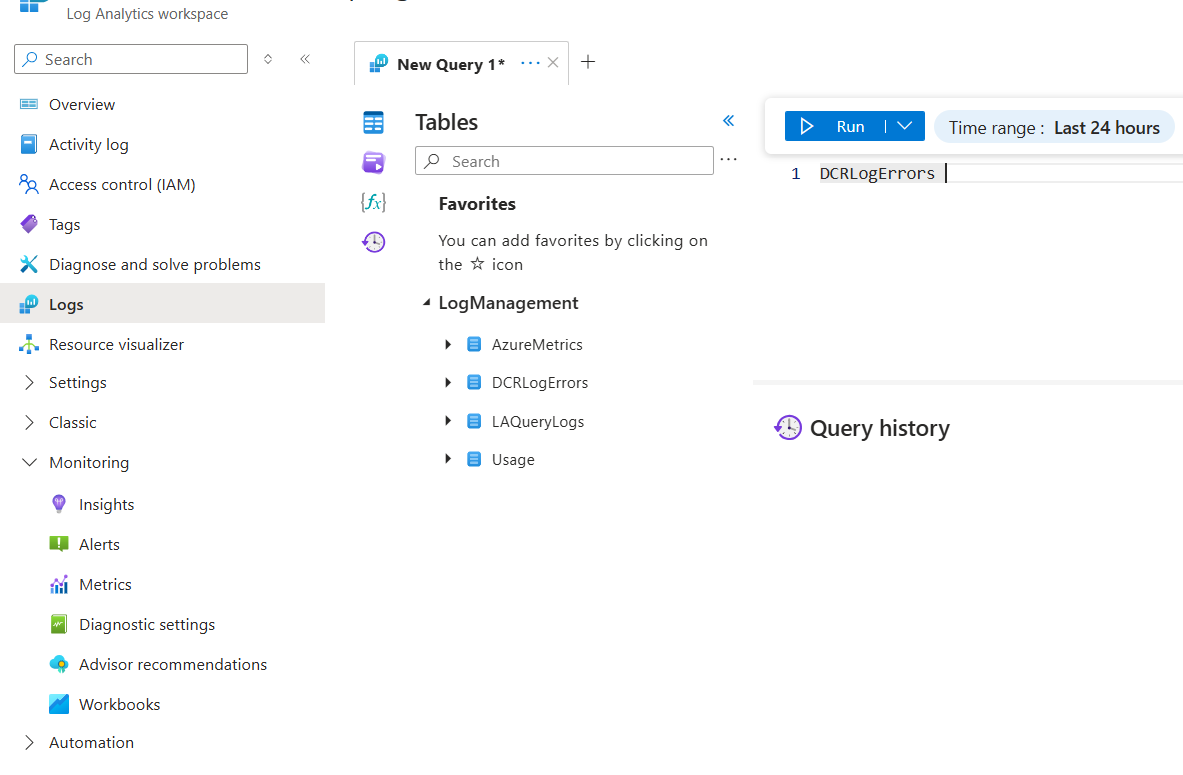This screenshot has width=1183, height=775.
Task: Expand the Classic section
Action: coord(29,423)
